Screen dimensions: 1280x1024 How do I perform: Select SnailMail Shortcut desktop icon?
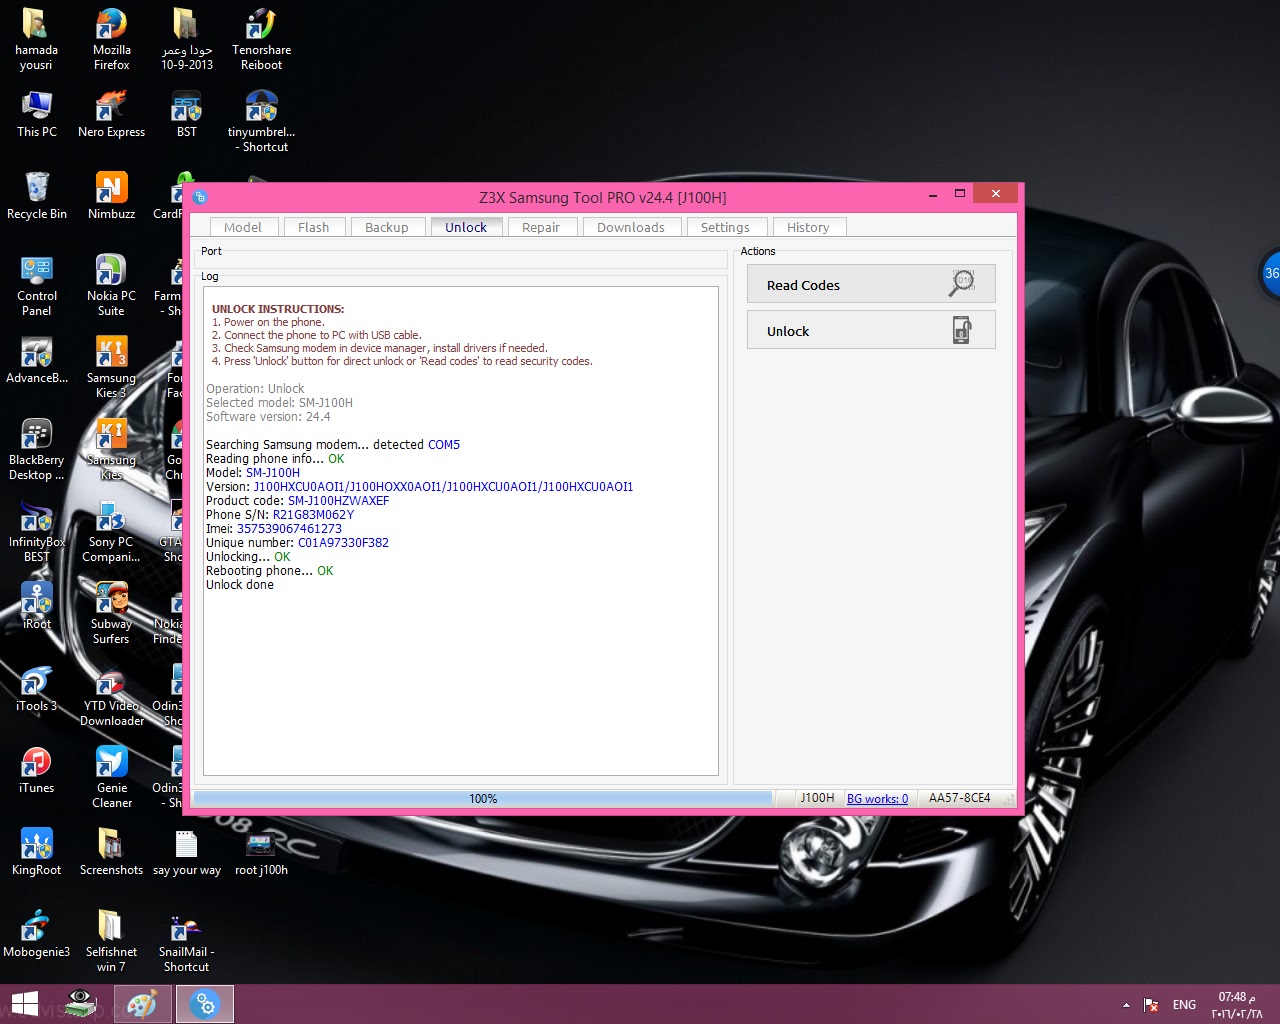[187, 941]
